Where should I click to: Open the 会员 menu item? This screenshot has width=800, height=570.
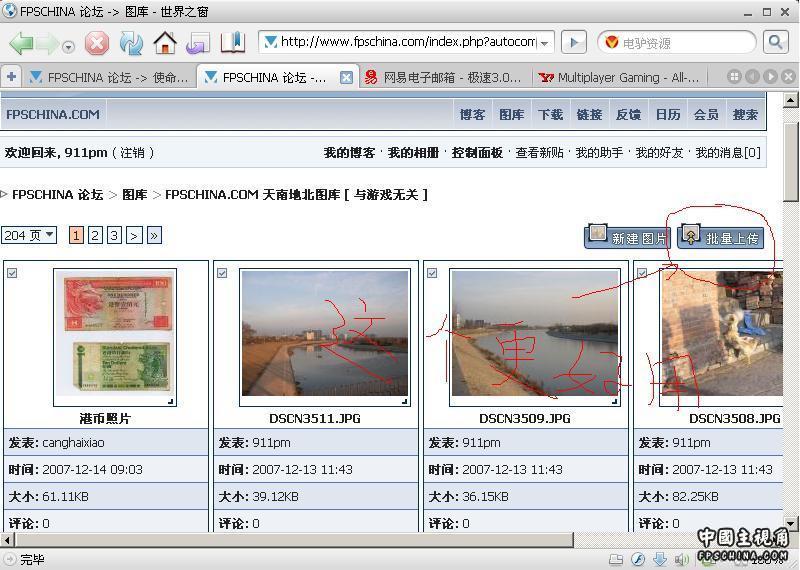click(x=706, y=115)
